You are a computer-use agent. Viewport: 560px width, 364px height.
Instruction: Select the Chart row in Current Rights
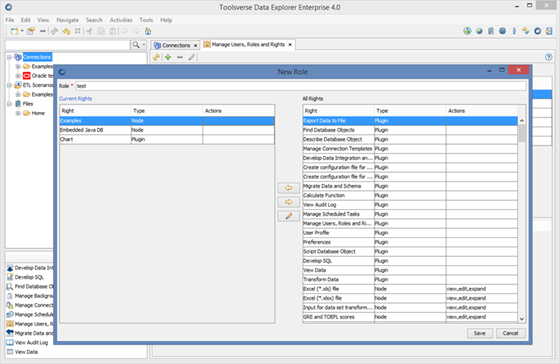(x=167, y=139)
